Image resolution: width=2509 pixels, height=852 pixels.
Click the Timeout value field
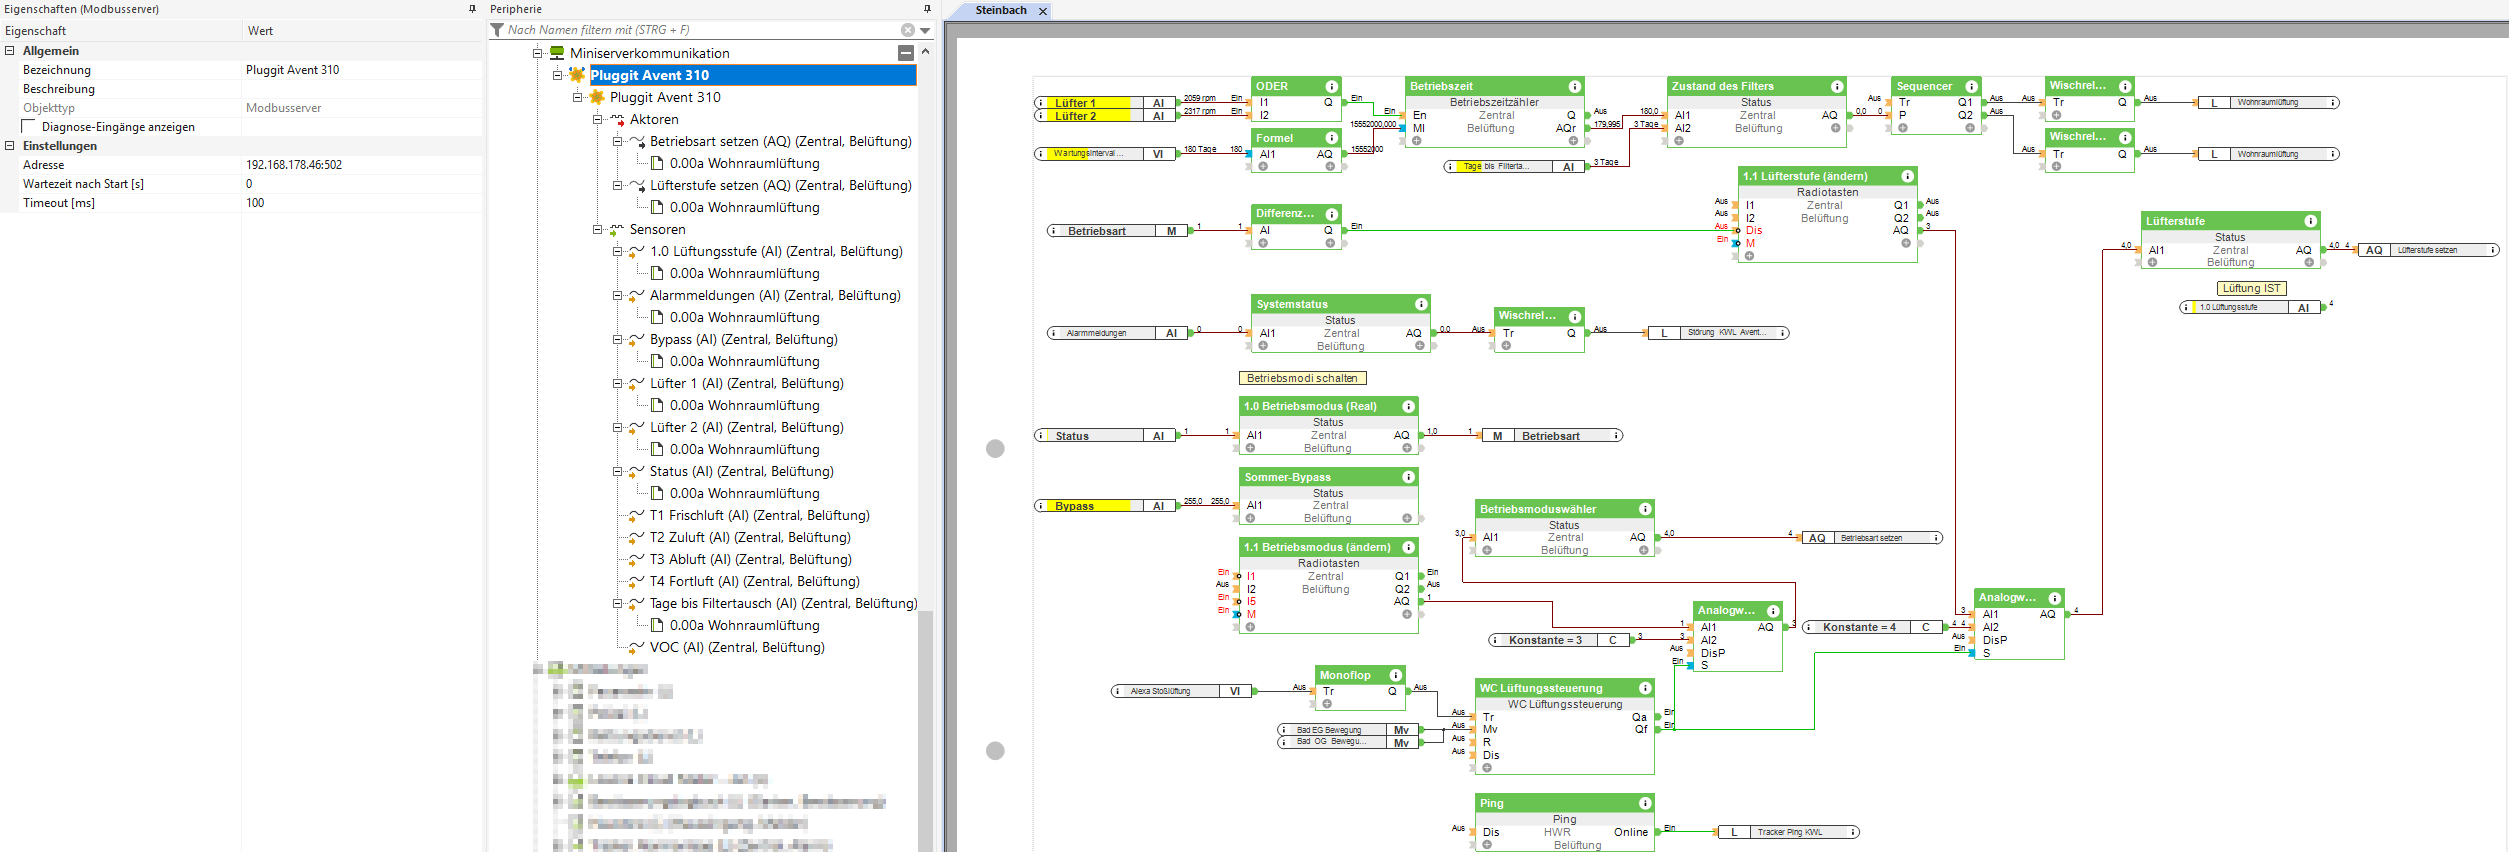(360, 203)
